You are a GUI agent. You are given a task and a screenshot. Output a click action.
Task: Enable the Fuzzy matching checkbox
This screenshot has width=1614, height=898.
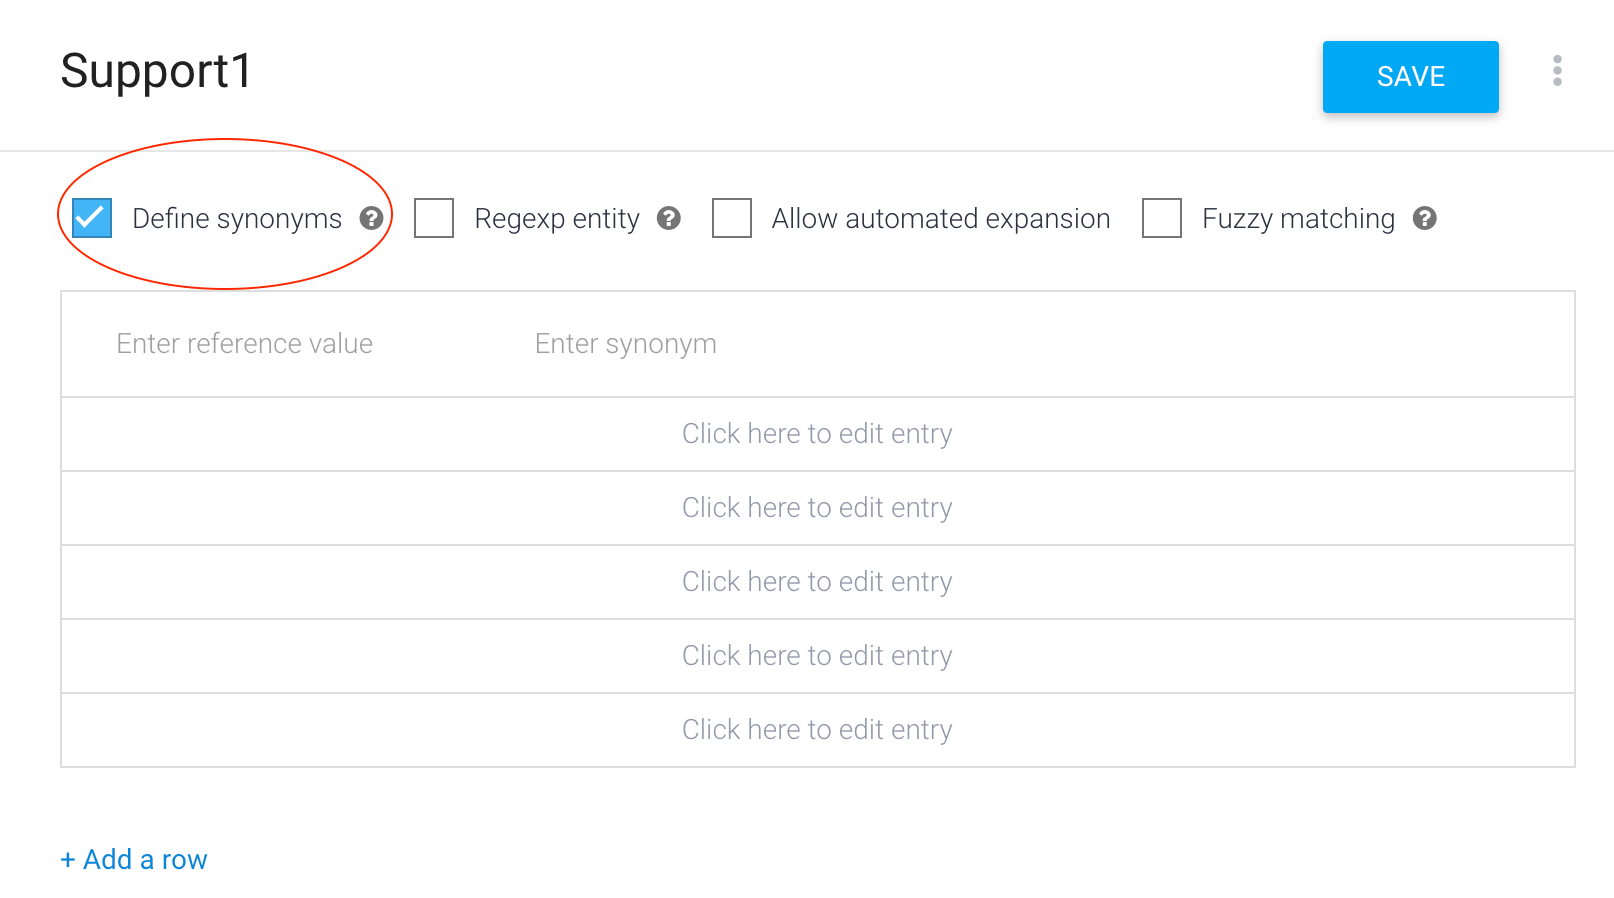click(1162, 218)
